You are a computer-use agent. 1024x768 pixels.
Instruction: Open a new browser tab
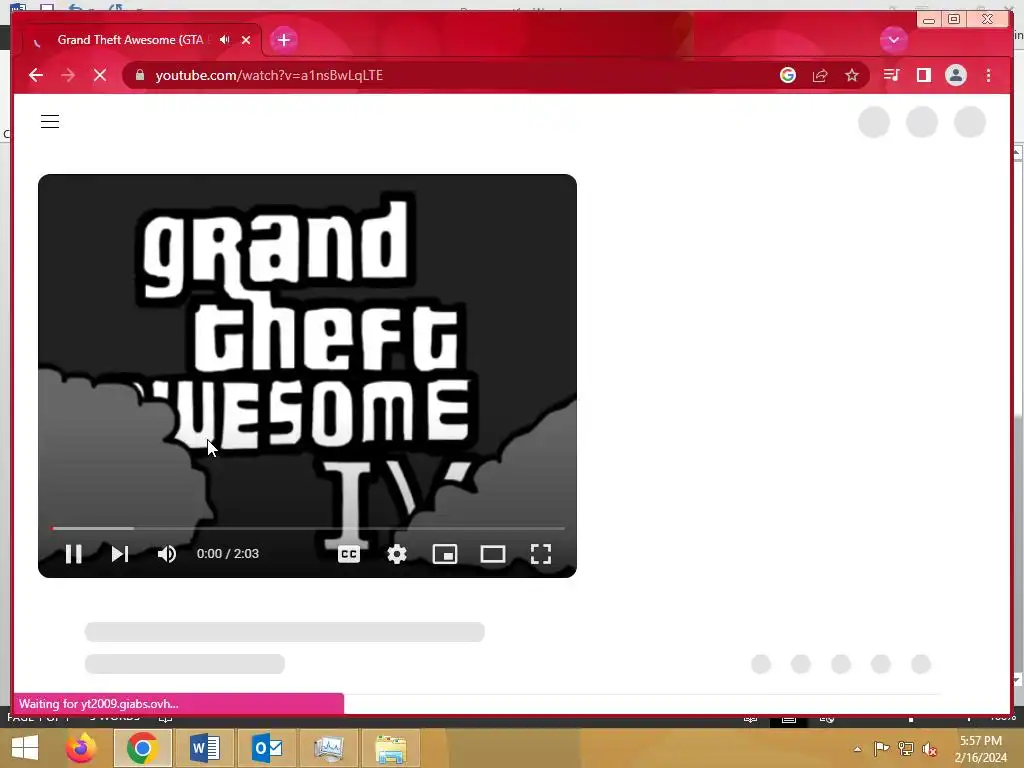[x=283, y=40]
